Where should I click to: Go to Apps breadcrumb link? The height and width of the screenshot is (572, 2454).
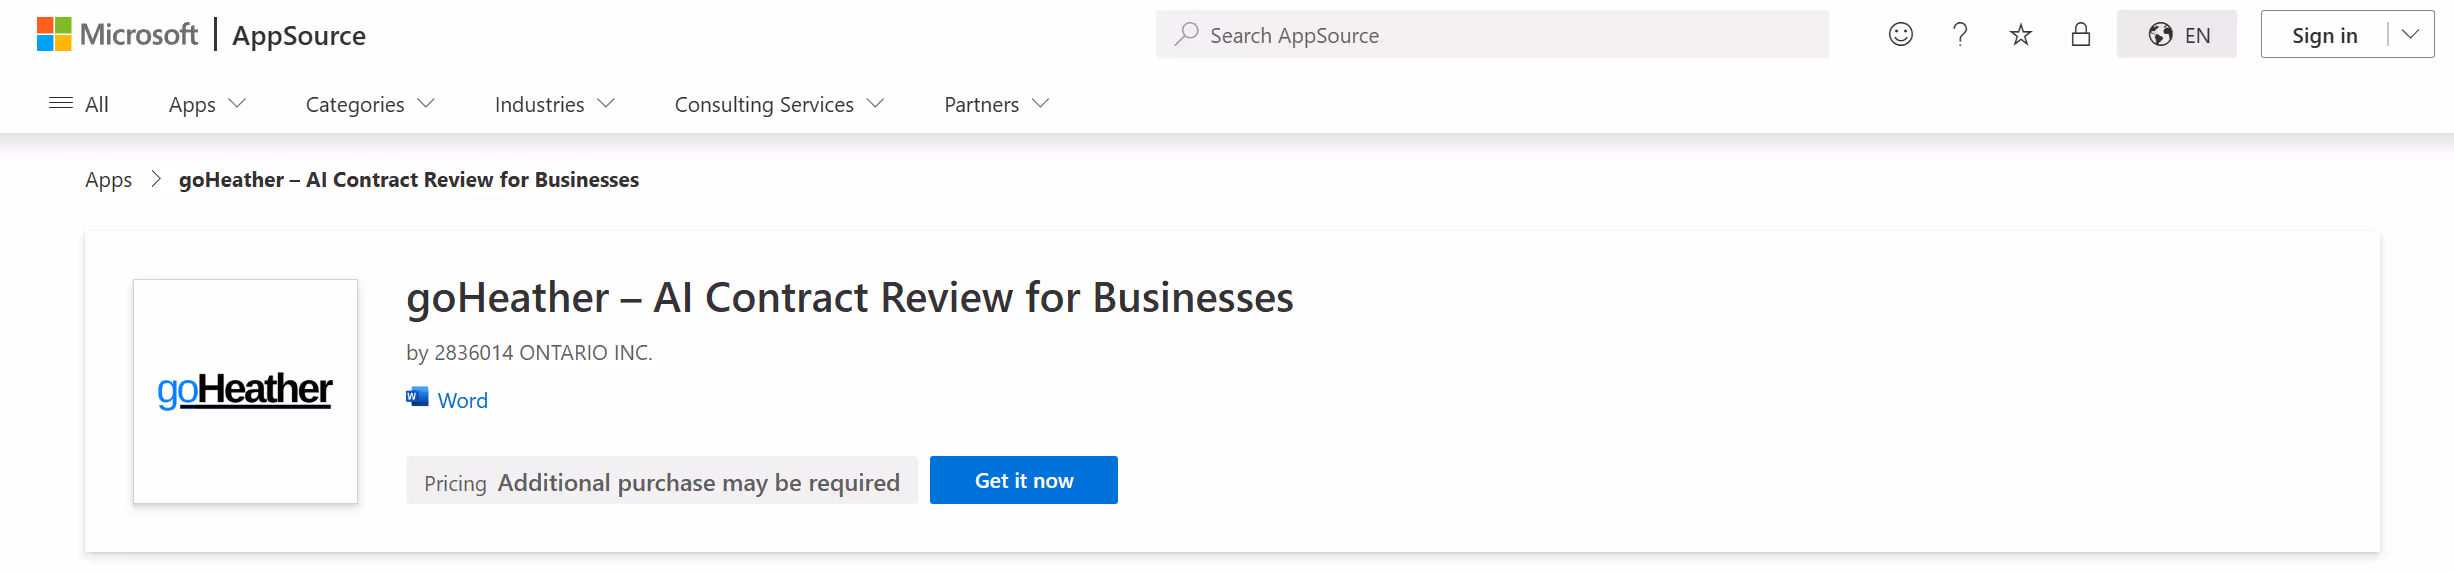[x=108, y=180]
